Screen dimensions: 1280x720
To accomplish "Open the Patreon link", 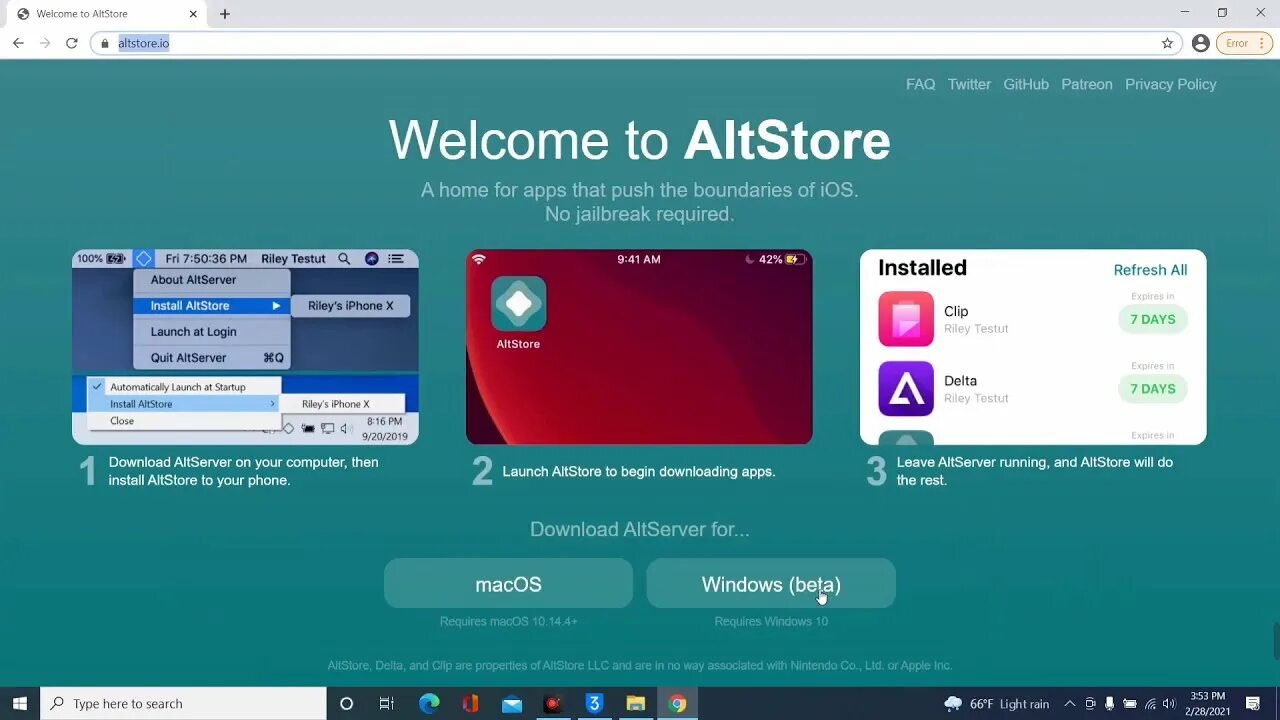I will click(1086, 84).
